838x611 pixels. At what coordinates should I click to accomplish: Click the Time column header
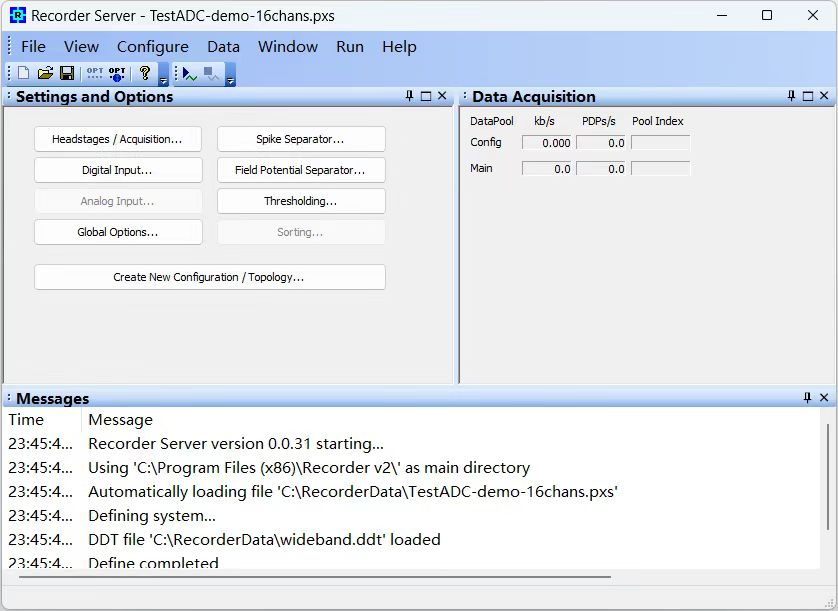43,420
